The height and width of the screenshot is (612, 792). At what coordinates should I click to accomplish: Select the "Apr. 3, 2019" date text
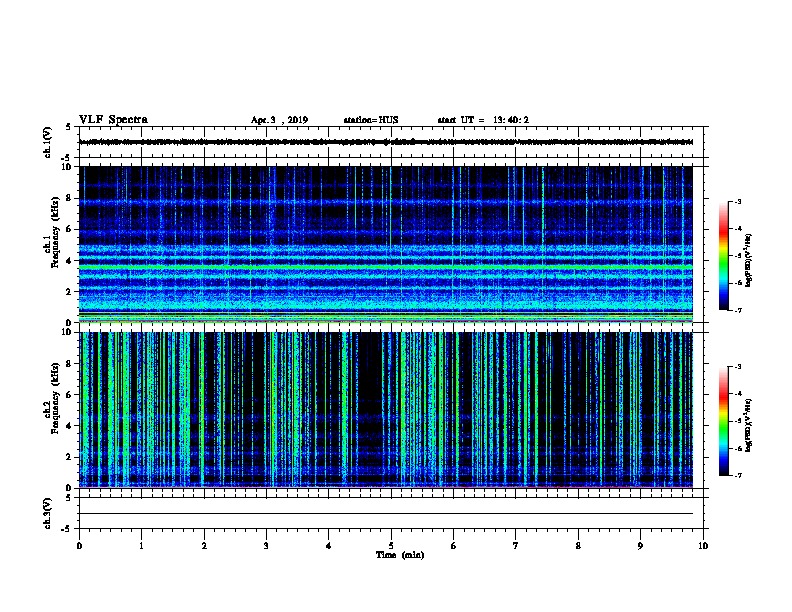[279, 120]
